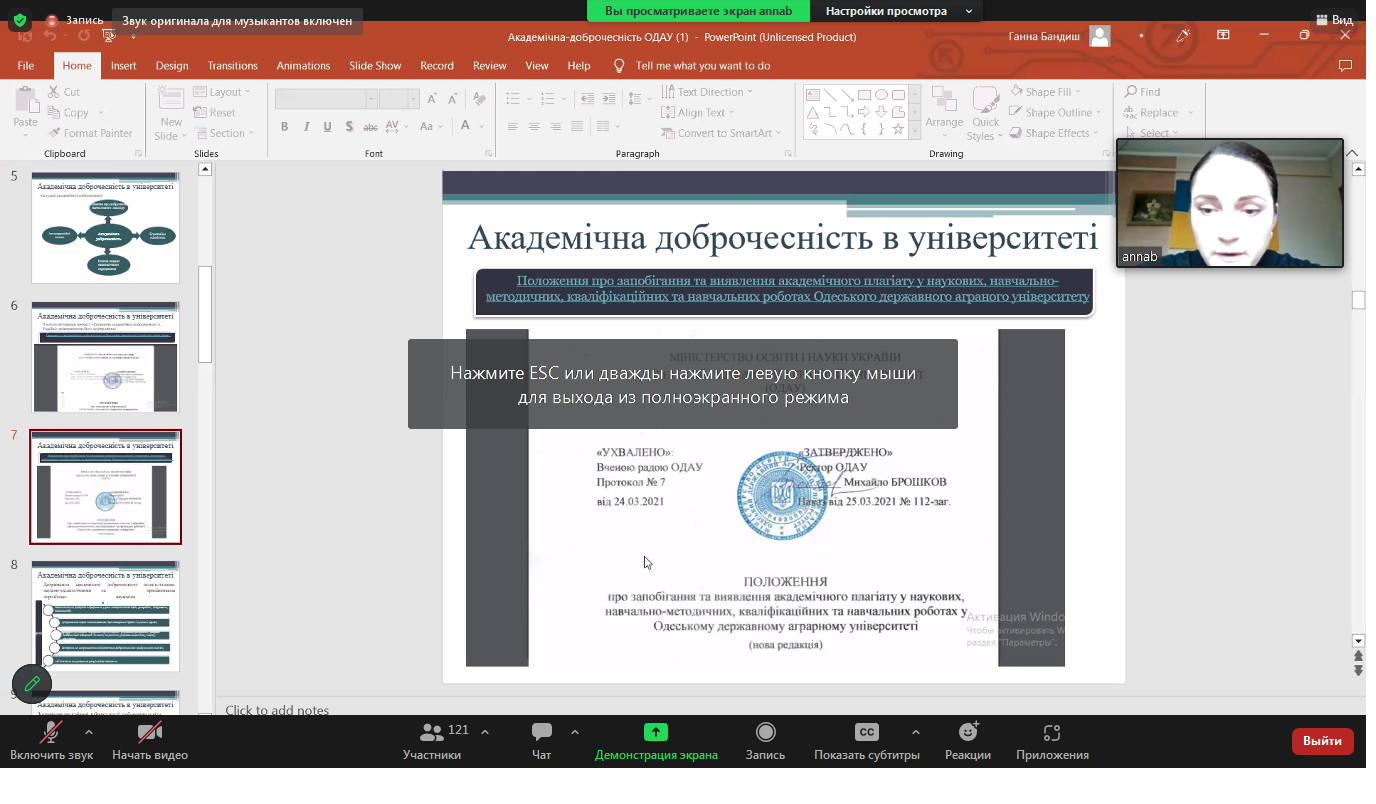The image size is (1376, 804).
Task: Open the Participants panel icon
Action: tap(432, 733)
